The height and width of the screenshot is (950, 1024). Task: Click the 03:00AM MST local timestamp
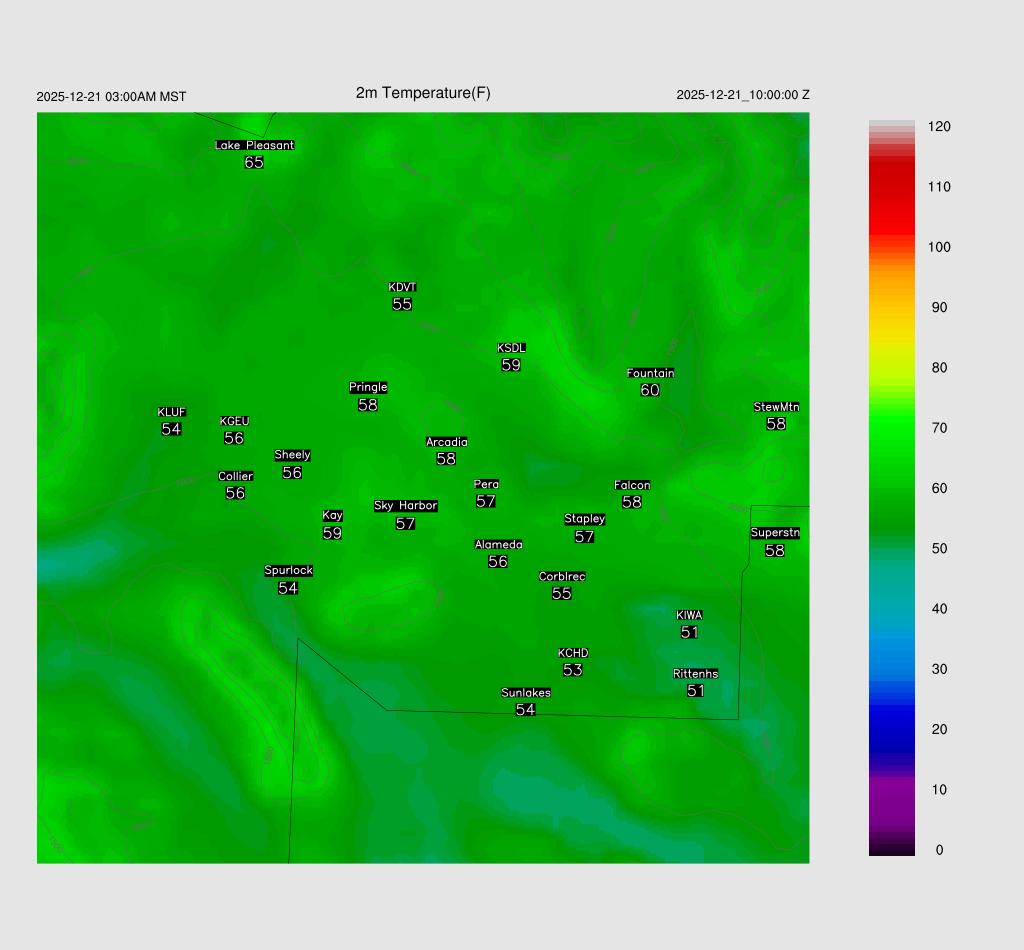pyautogui.click(x=111, y=97)
